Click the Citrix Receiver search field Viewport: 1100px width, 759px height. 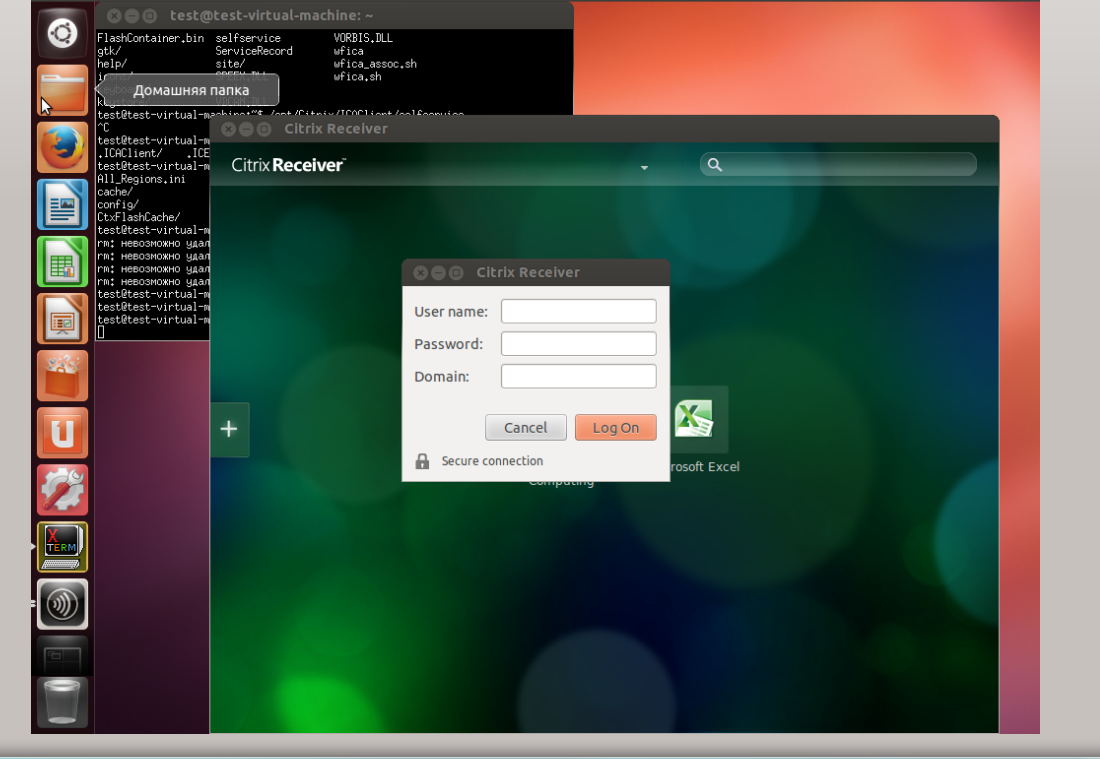coord(838,165)
